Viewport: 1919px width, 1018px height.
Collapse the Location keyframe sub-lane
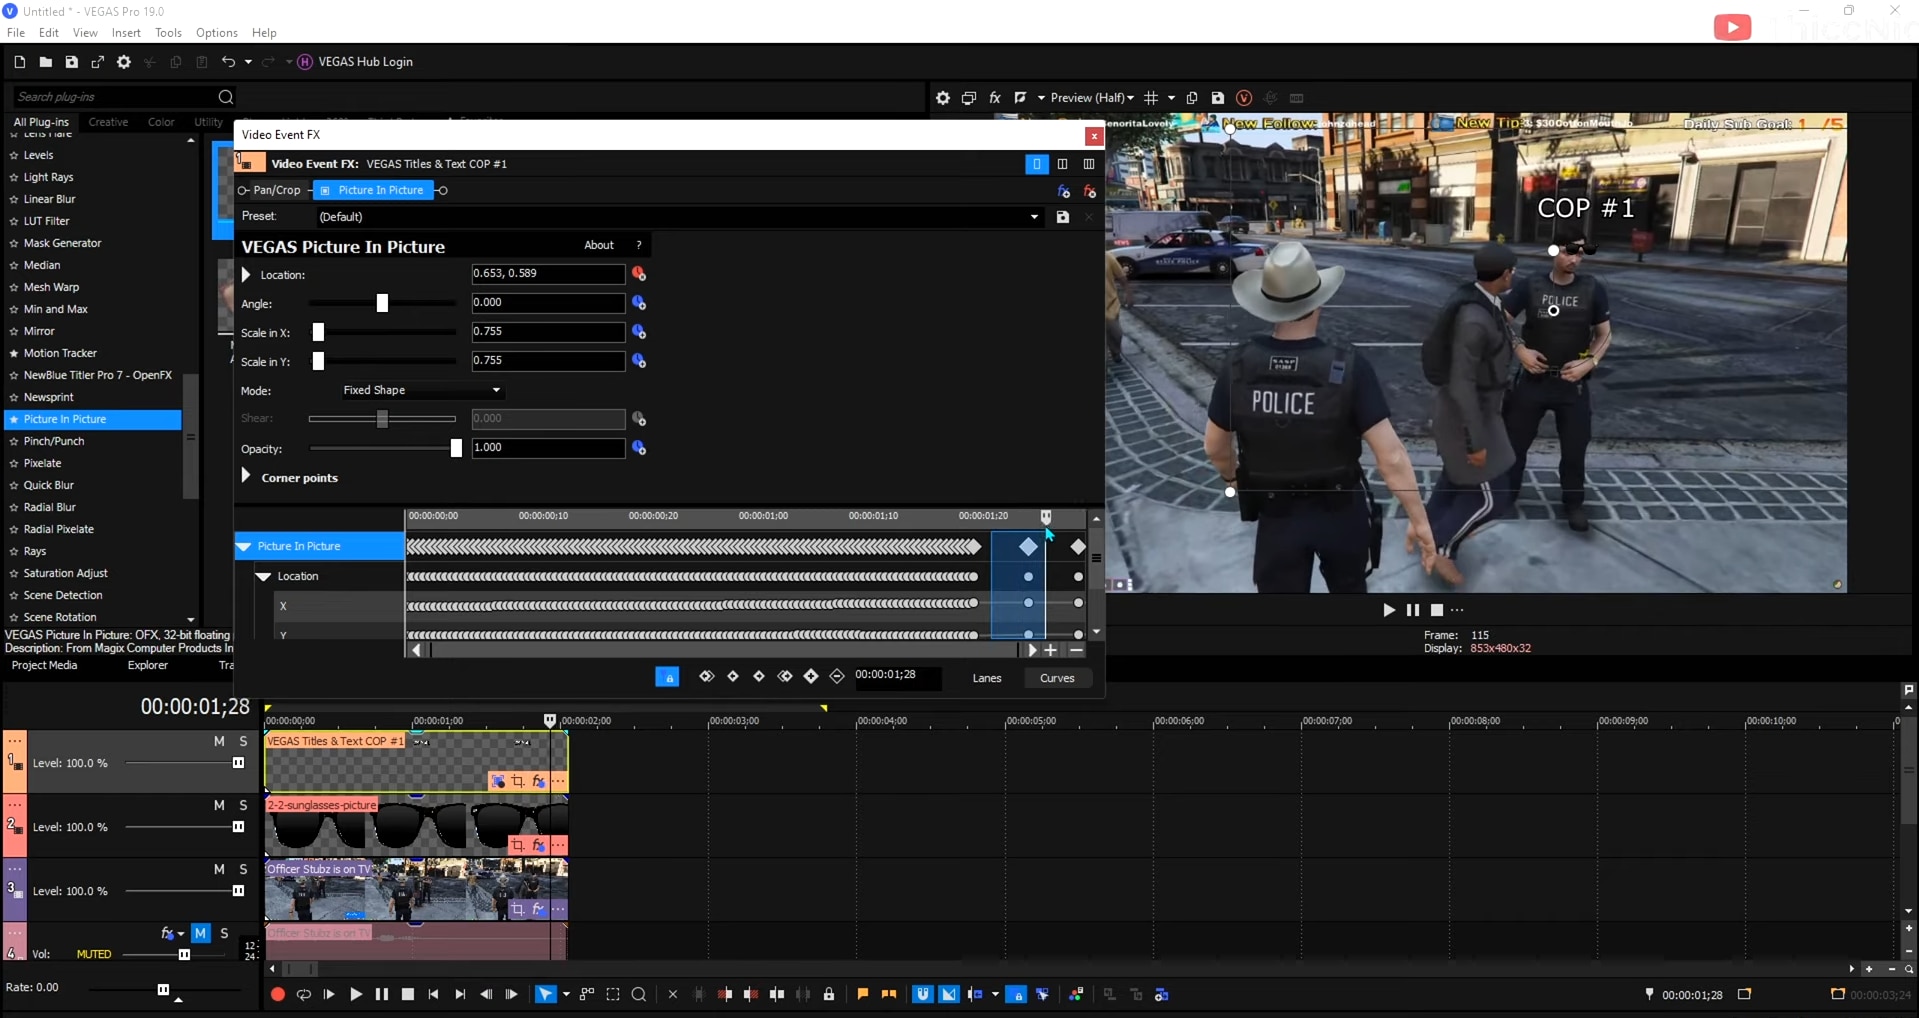tap(263, 576)
